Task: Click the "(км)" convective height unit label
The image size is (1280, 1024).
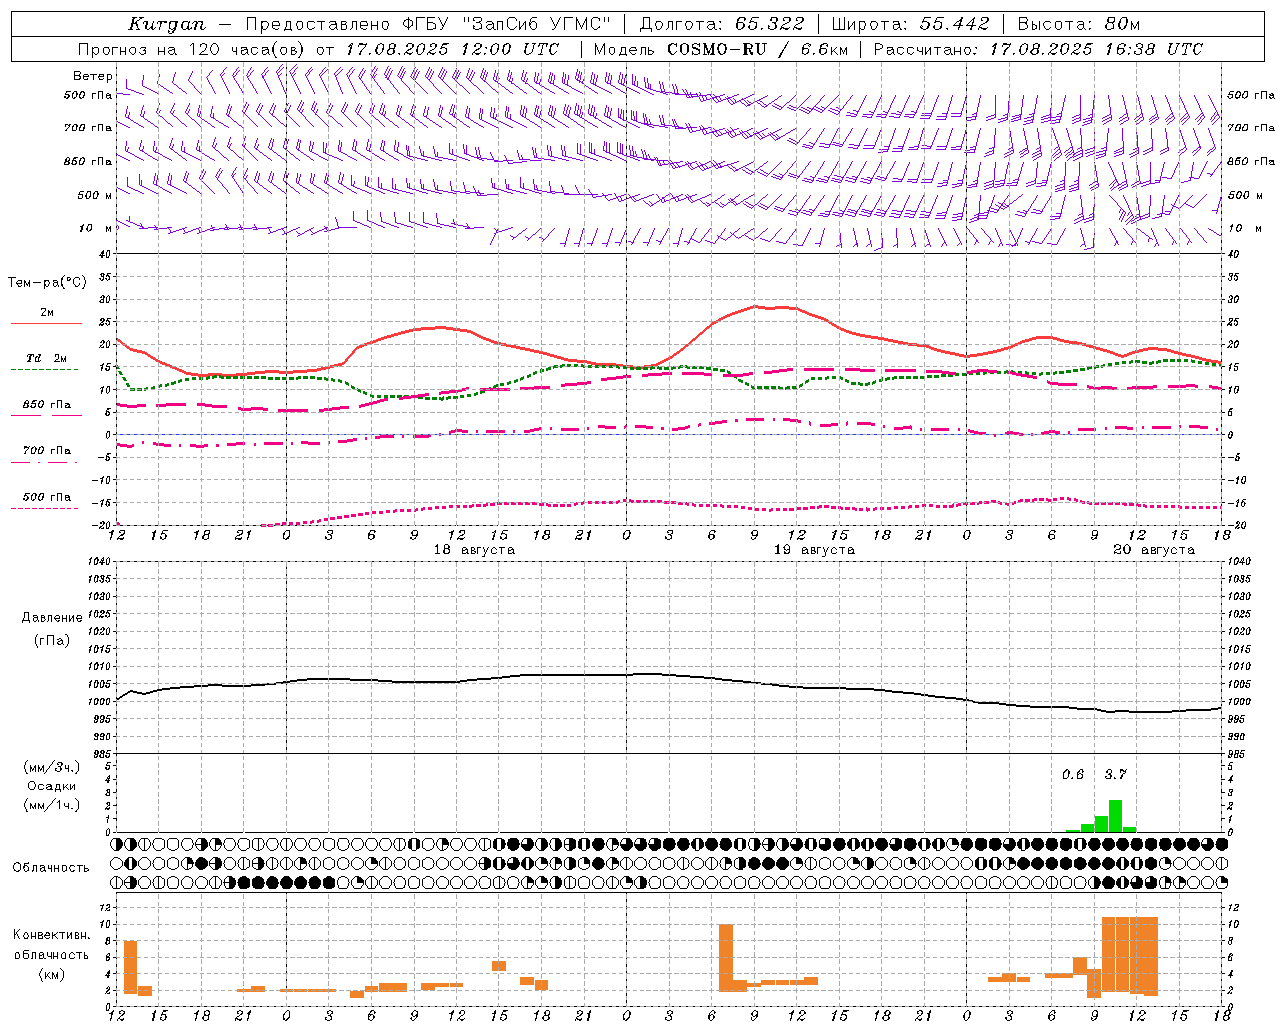Action: [51, 974]
